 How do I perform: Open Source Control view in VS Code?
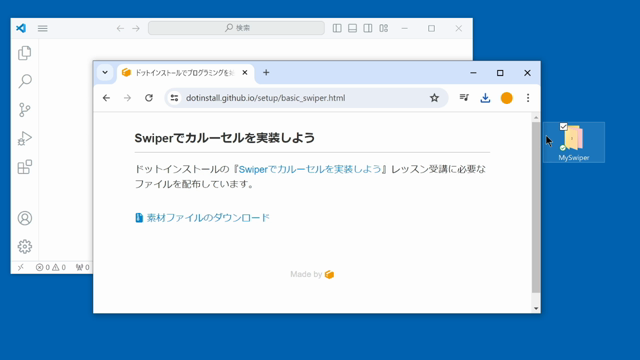pyautogui.click(x=24, y=110)
